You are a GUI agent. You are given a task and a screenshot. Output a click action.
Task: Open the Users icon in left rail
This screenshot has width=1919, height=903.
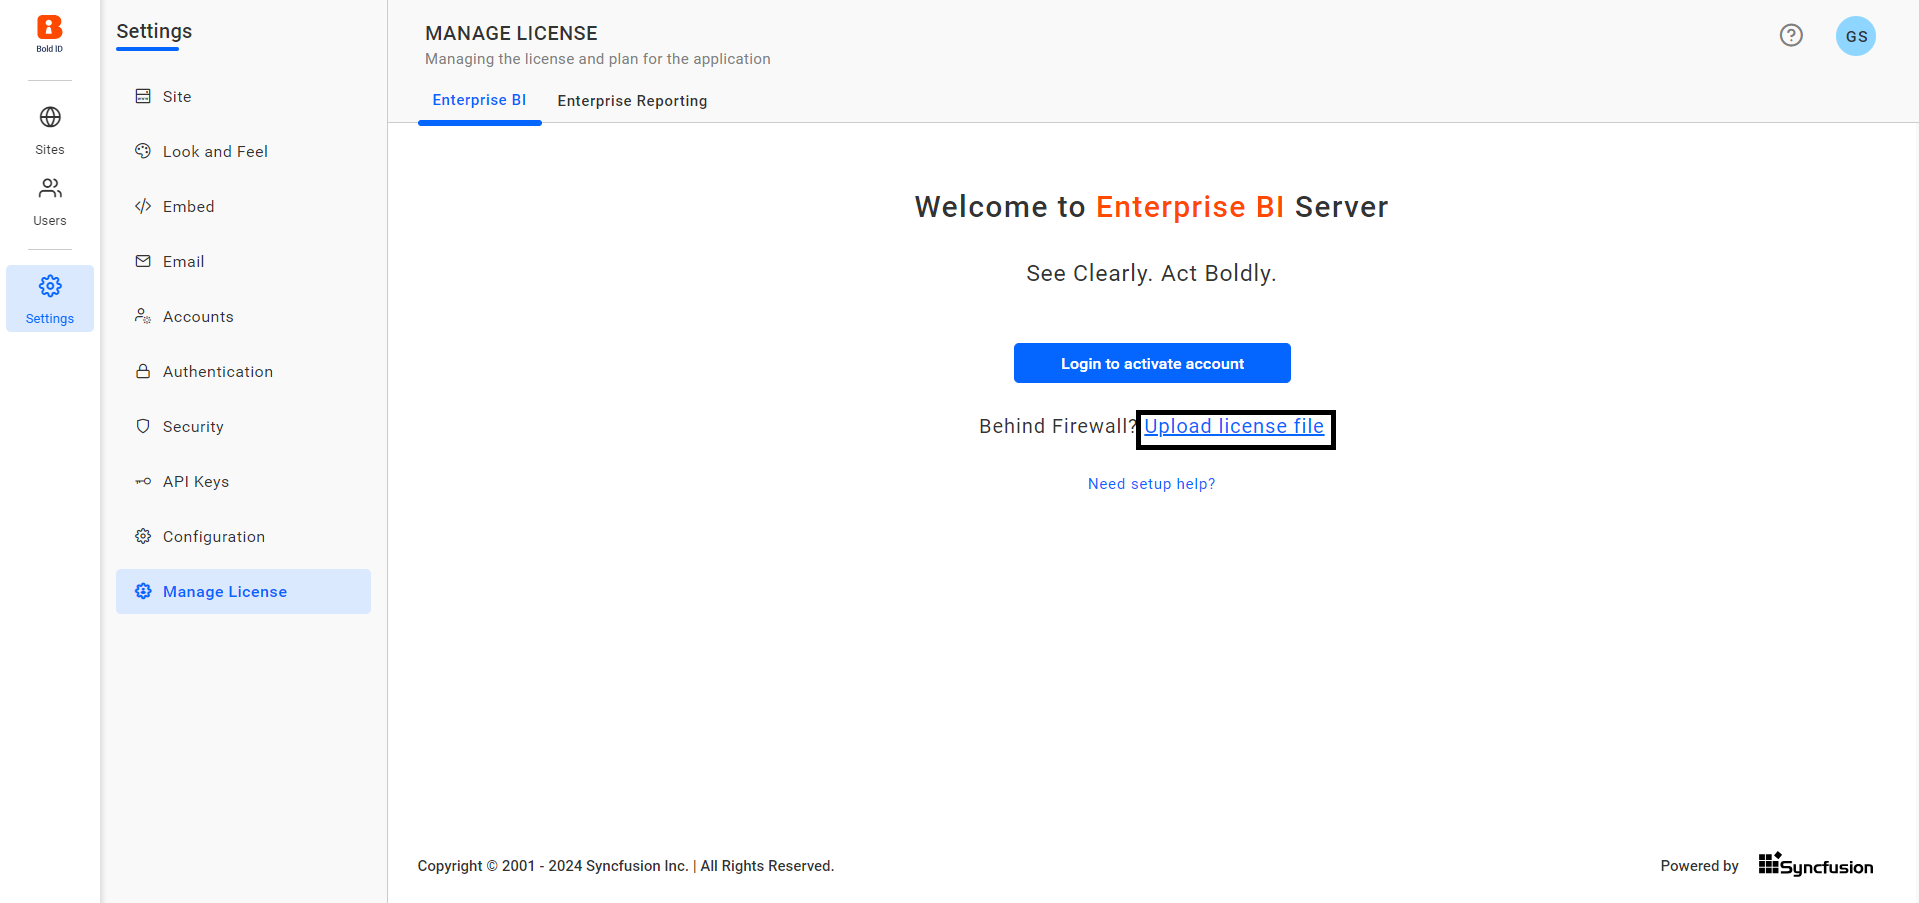49,188
